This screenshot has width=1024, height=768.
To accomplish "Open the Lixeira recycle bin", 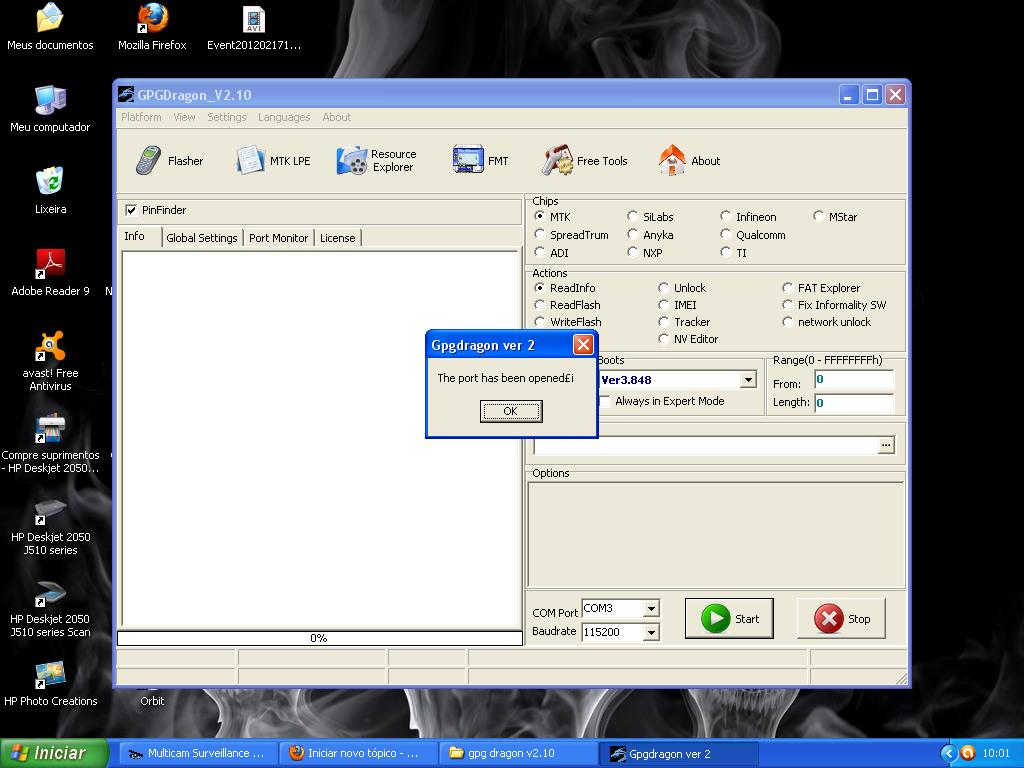I will pyautogui.click(x=50, y=191).
